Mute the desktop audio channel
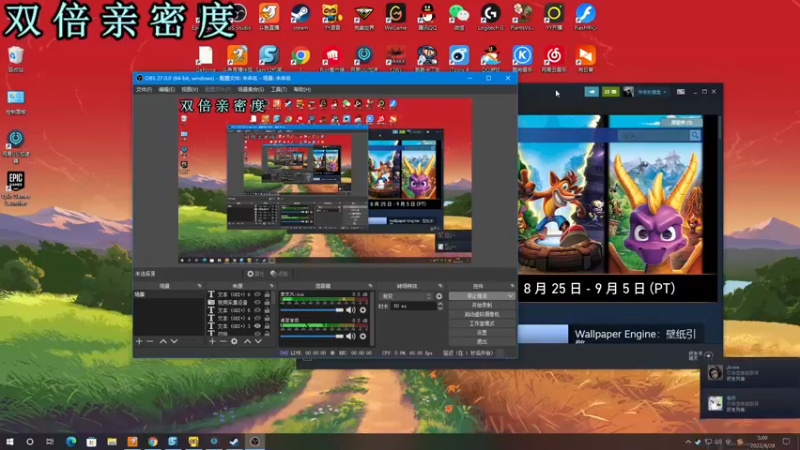 click(x=351, y=336)
